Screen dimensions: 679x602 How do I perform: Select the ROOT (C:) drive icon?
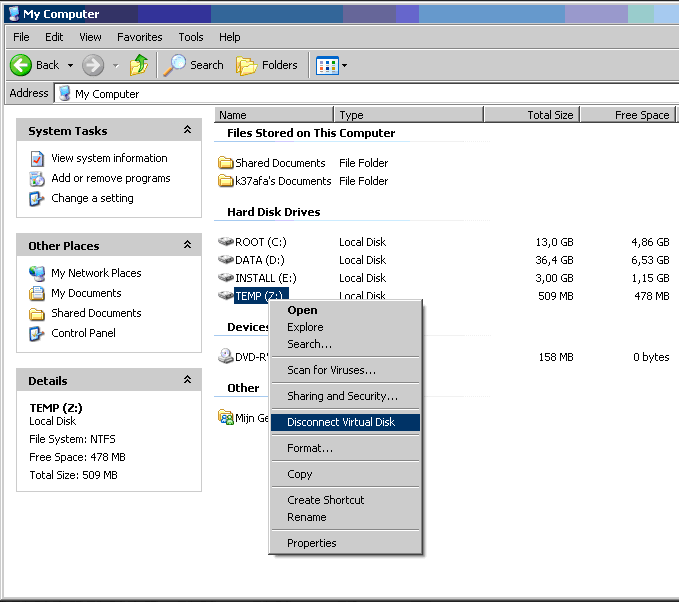pos(226,241)
